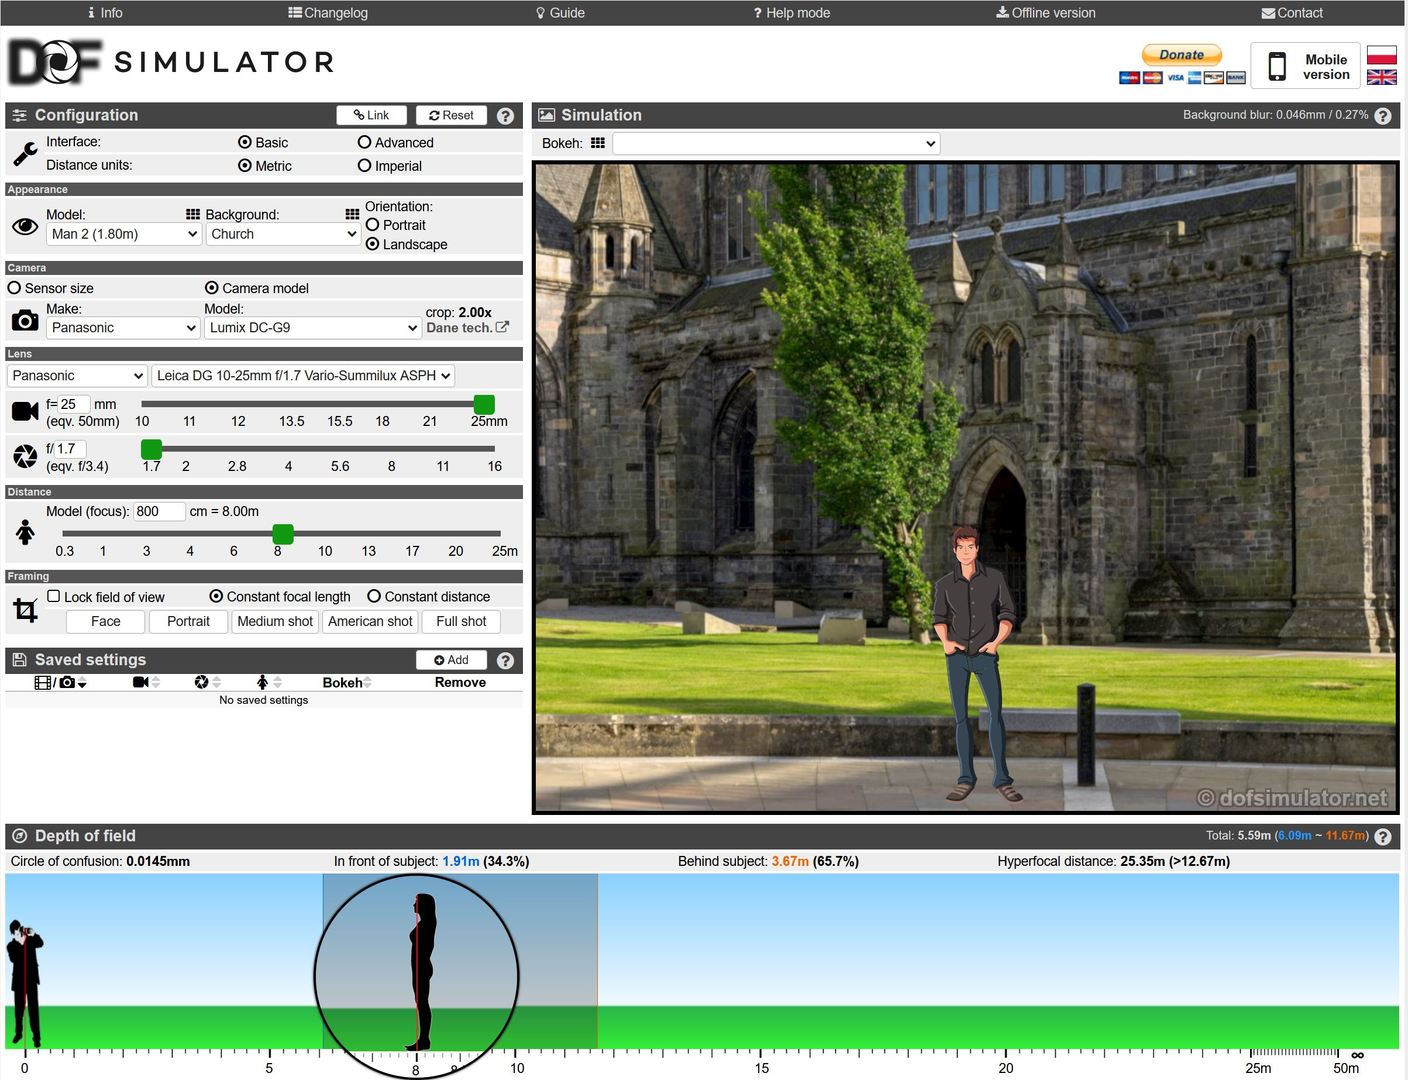This screenshot has height=1080, width=1408.
Task: Switch language via the Polish flag
Action: pyautogui.click(x=1382, y=54)
